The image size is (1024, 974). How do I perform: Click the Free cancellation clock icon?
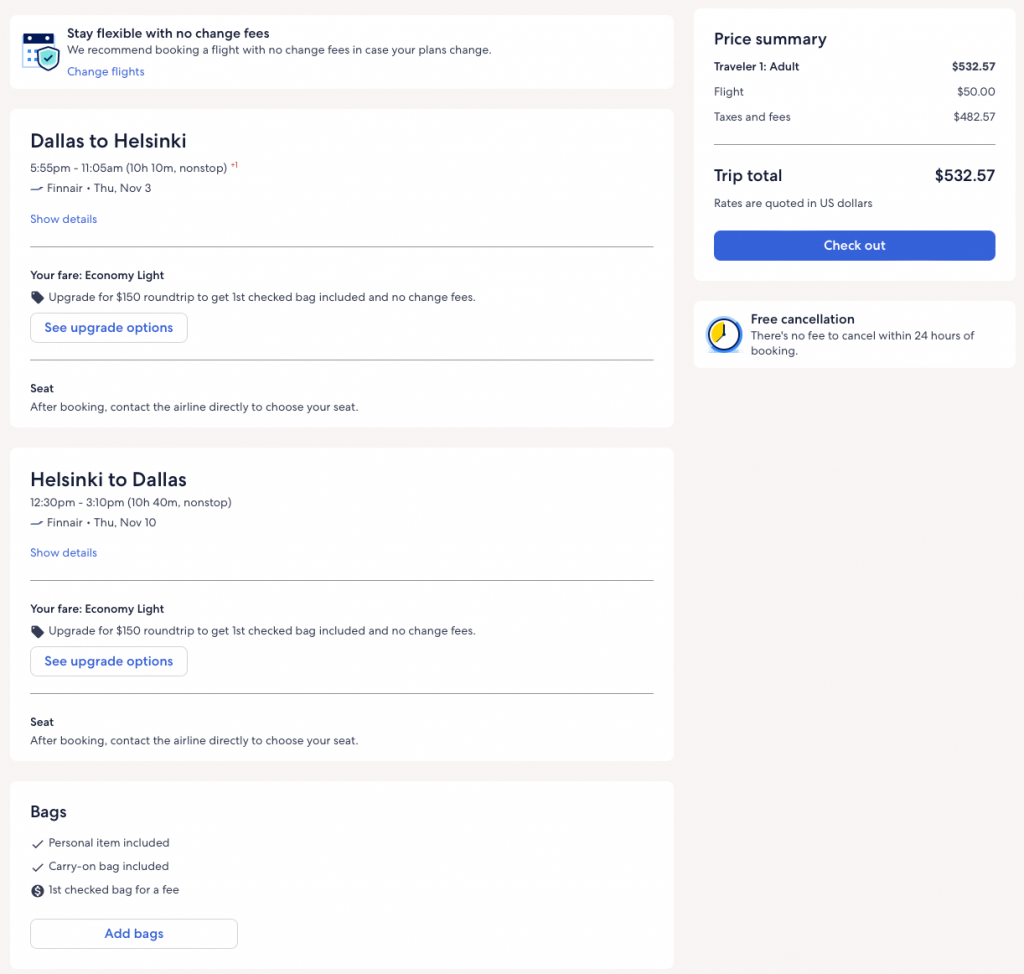[x=724, y=335]
